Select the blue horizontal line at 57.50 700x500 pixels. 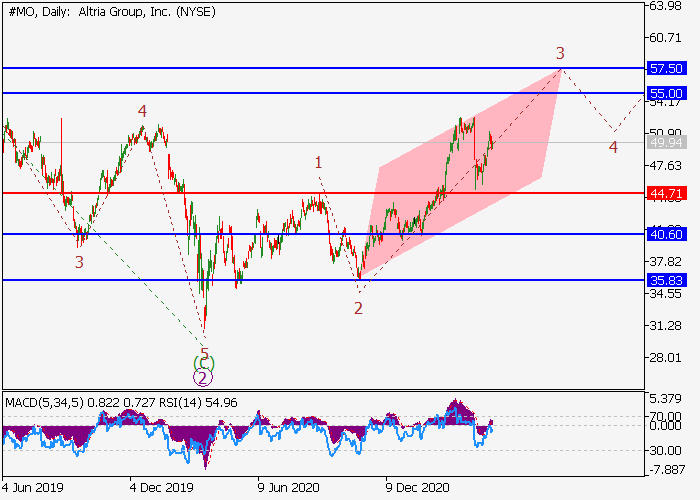coord(324,68)
